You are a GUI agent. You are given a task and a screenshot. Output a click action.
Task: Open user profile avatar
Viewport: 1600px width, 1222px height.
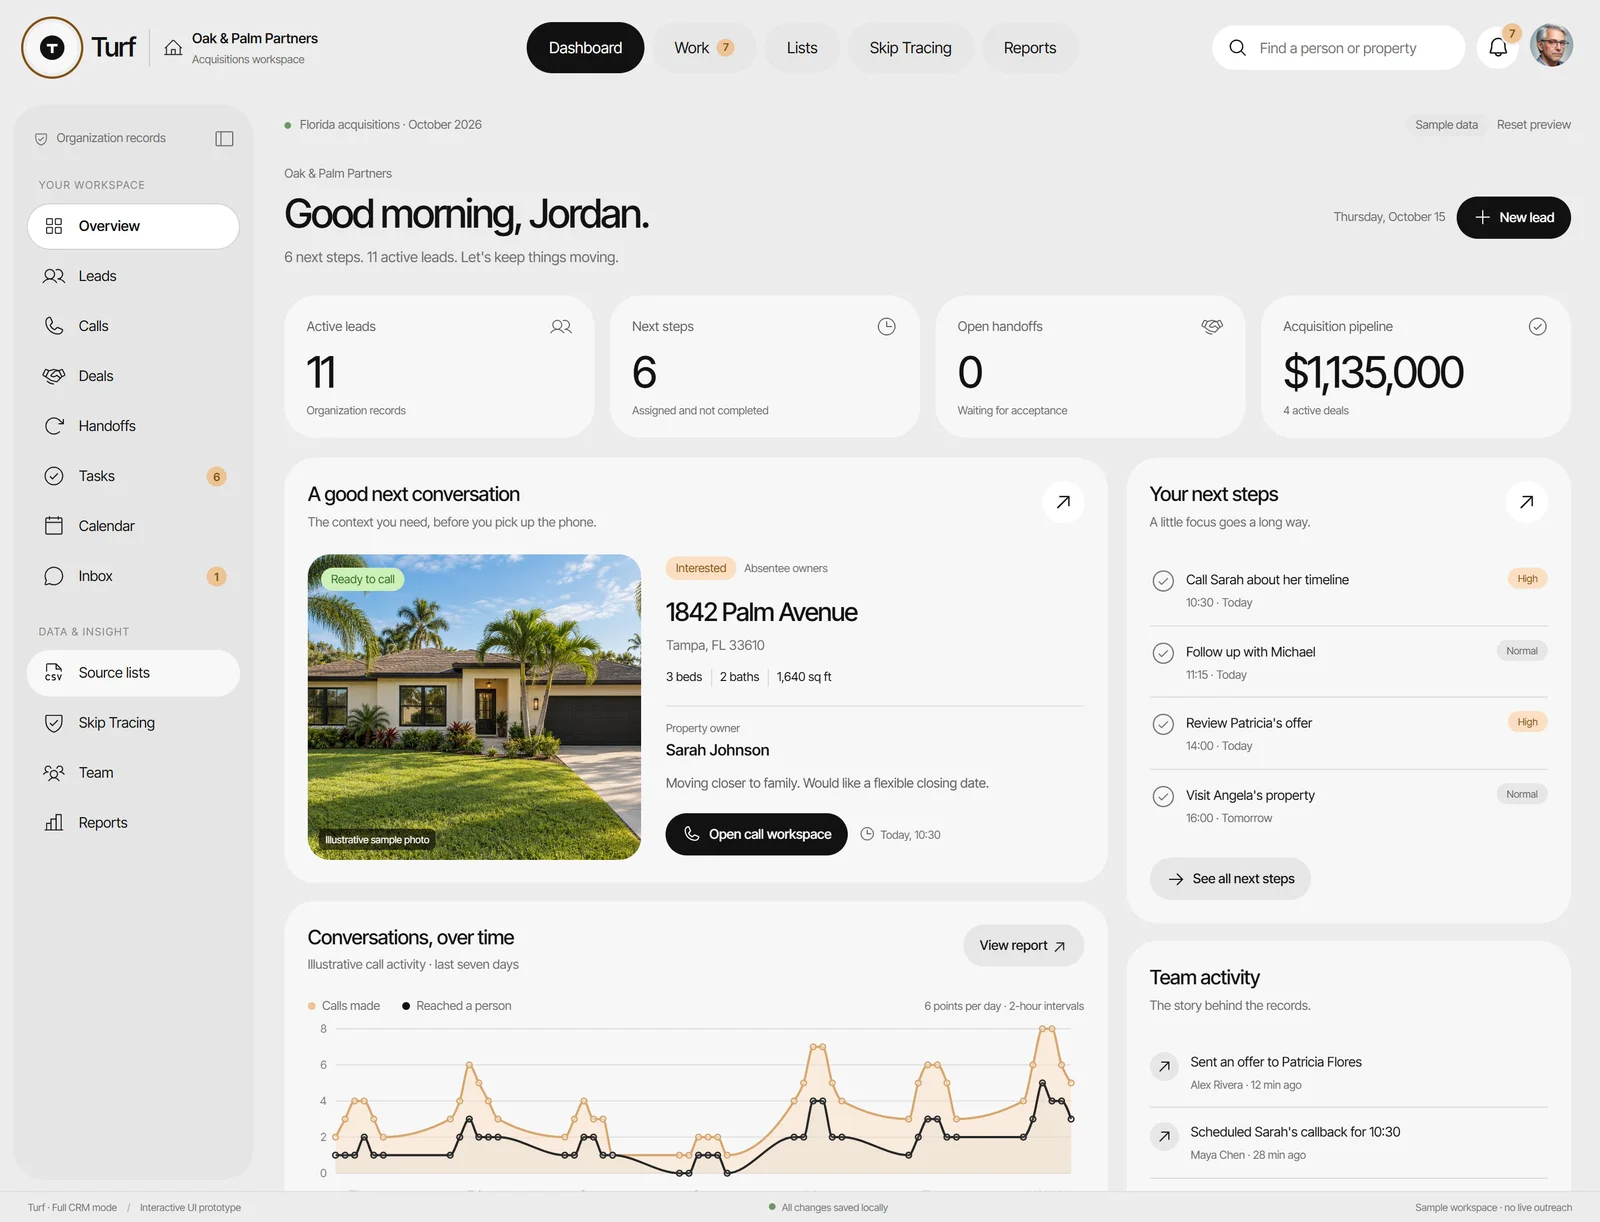(x=1551, y=46)
